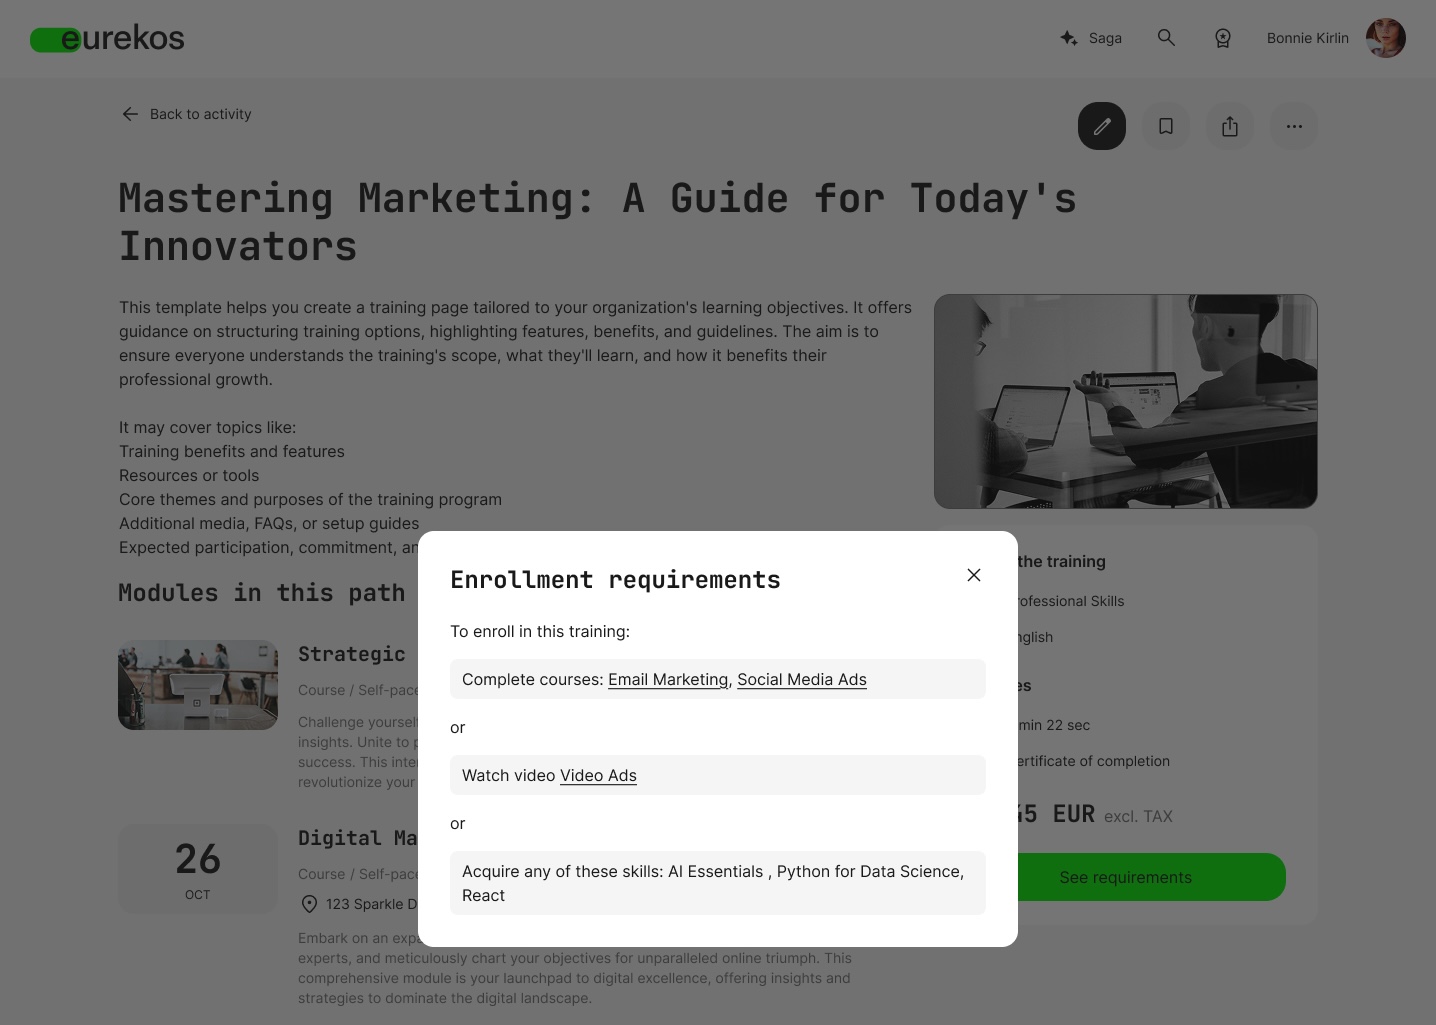Click the Digital module title
Image resolution: width=1436 pixels, height=1025 pixels.
(358, 838)
